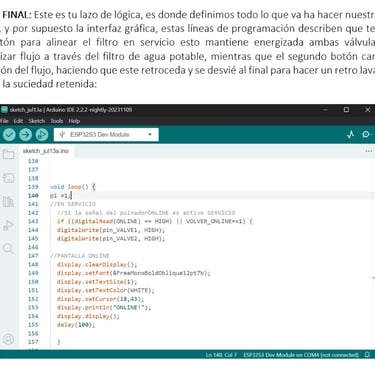
Task: Click display.clearDisplay() line
Action: point(97,265)
